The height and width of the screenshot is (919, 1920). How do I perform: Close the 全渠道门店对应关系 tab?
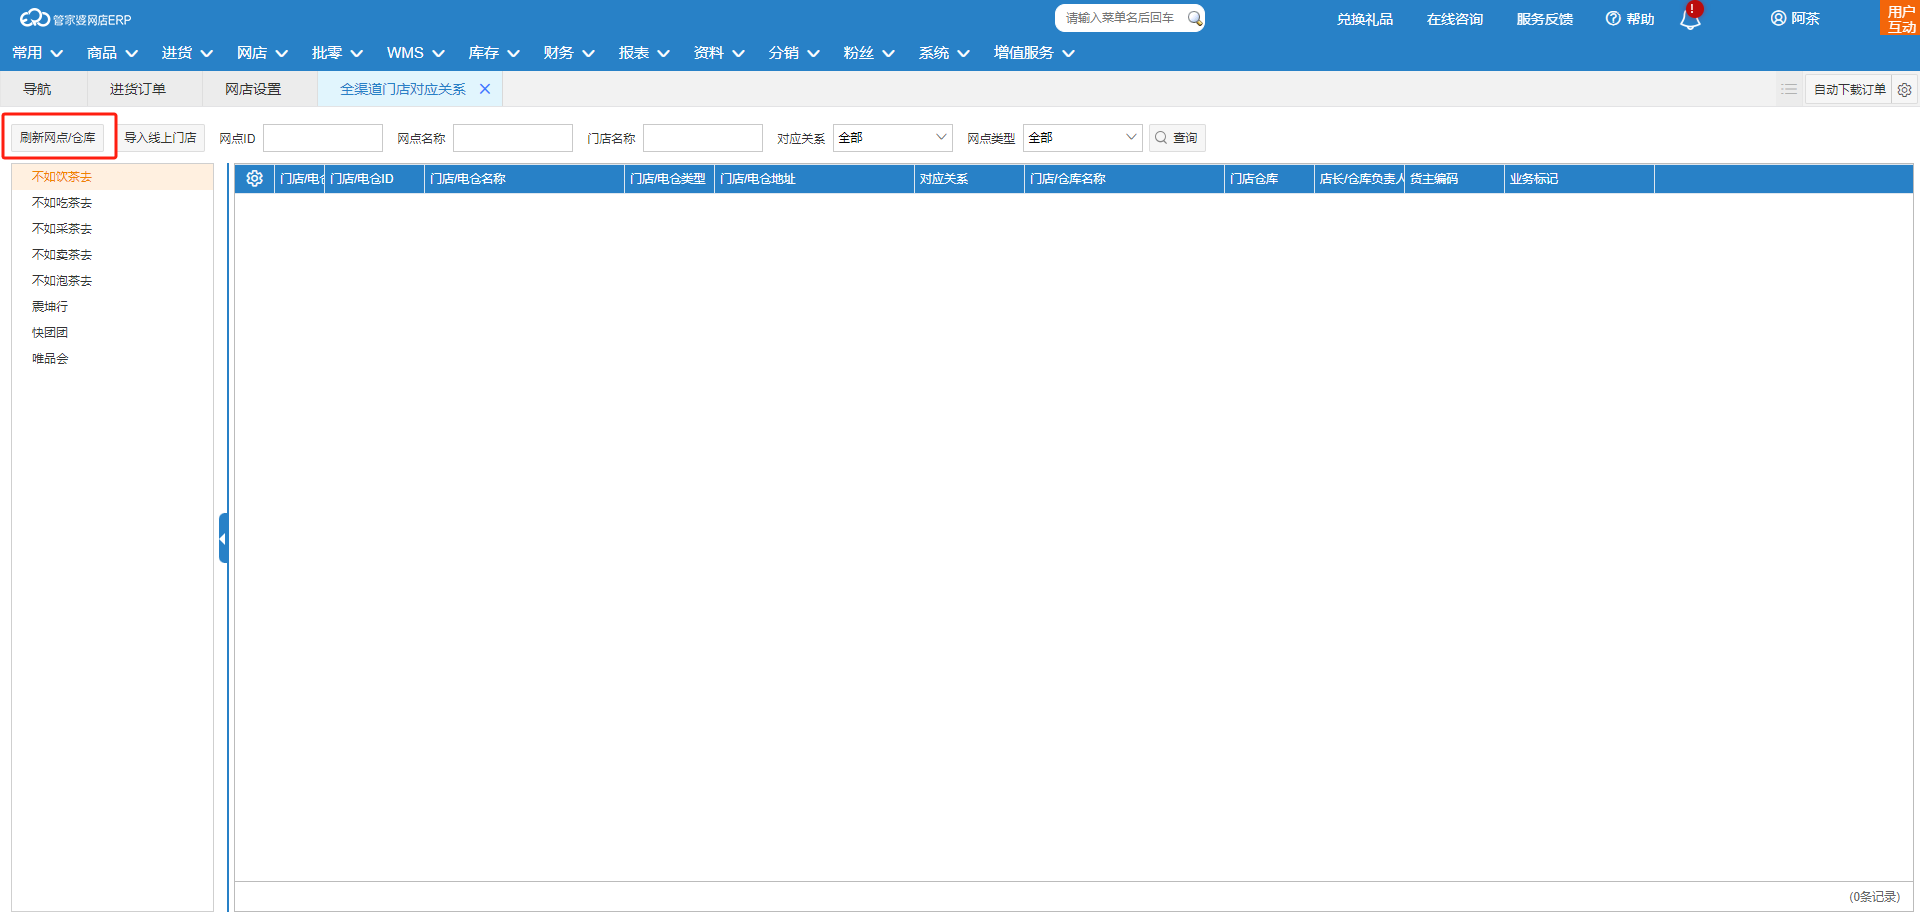485,89
